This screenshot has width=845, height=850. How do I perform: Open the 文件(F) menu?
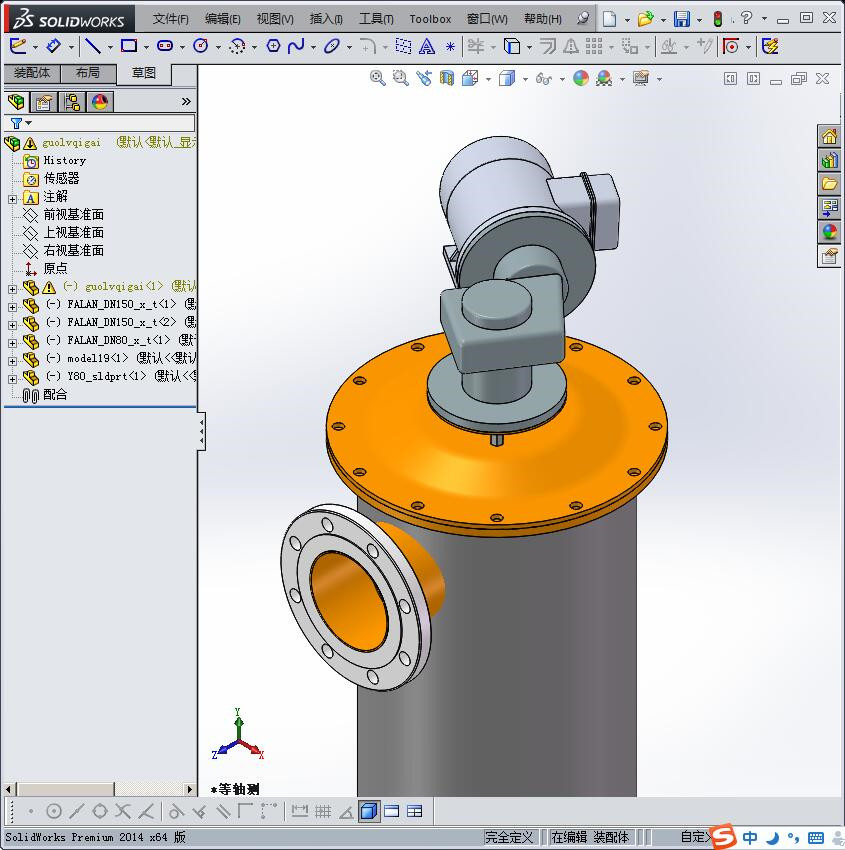(x=170, y=19)
